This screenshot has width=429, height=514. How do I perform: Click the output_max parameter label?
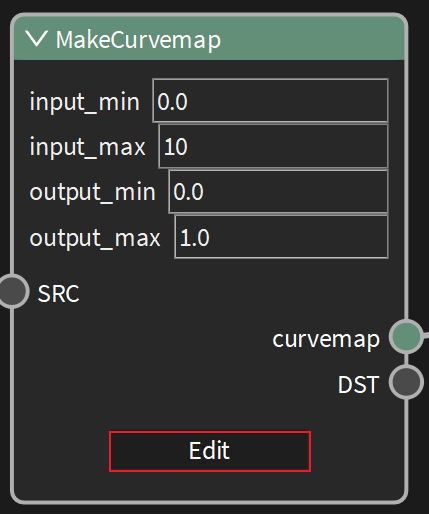(x=95, y=238)
